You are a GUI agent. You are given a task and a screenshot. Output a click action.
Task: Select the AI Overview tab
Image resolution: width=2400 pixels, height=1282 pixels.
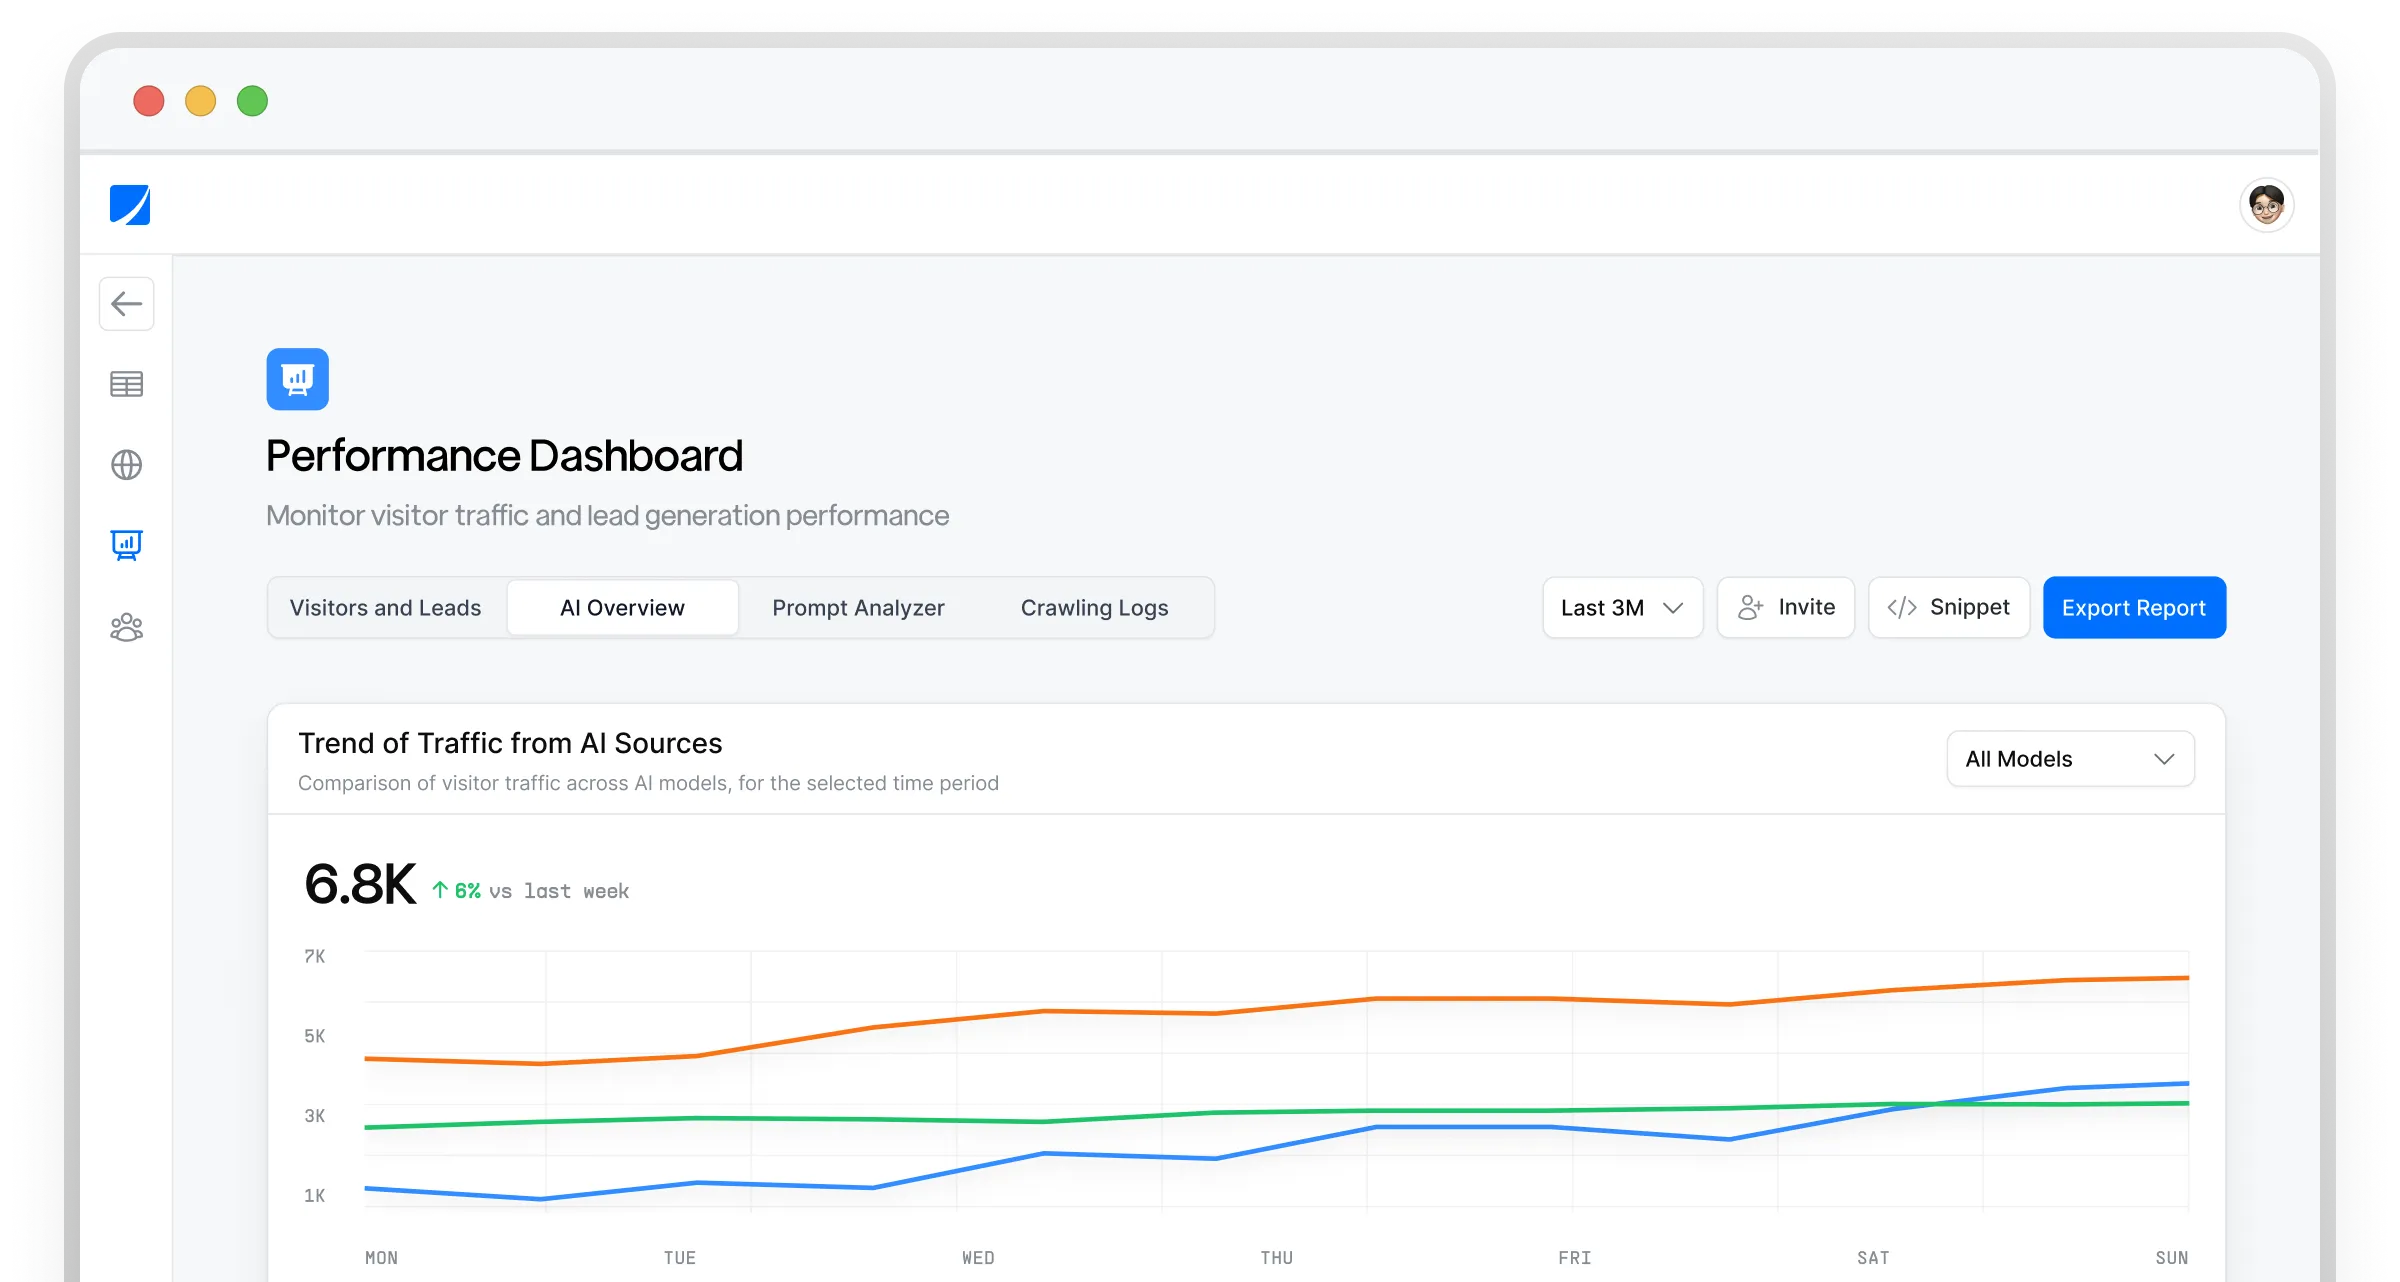(x=622, y=608)
